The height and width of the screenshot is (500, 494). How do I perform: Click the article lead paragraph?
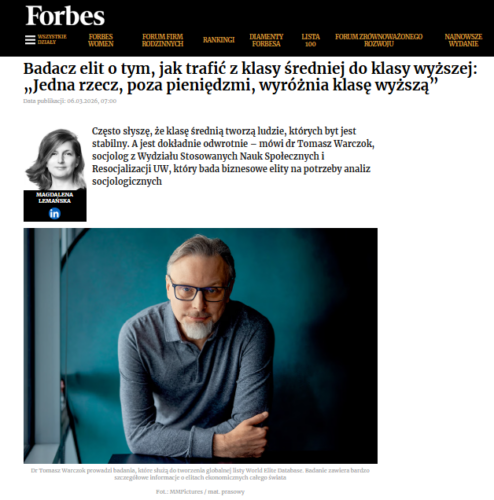click(x=233, y=156)
